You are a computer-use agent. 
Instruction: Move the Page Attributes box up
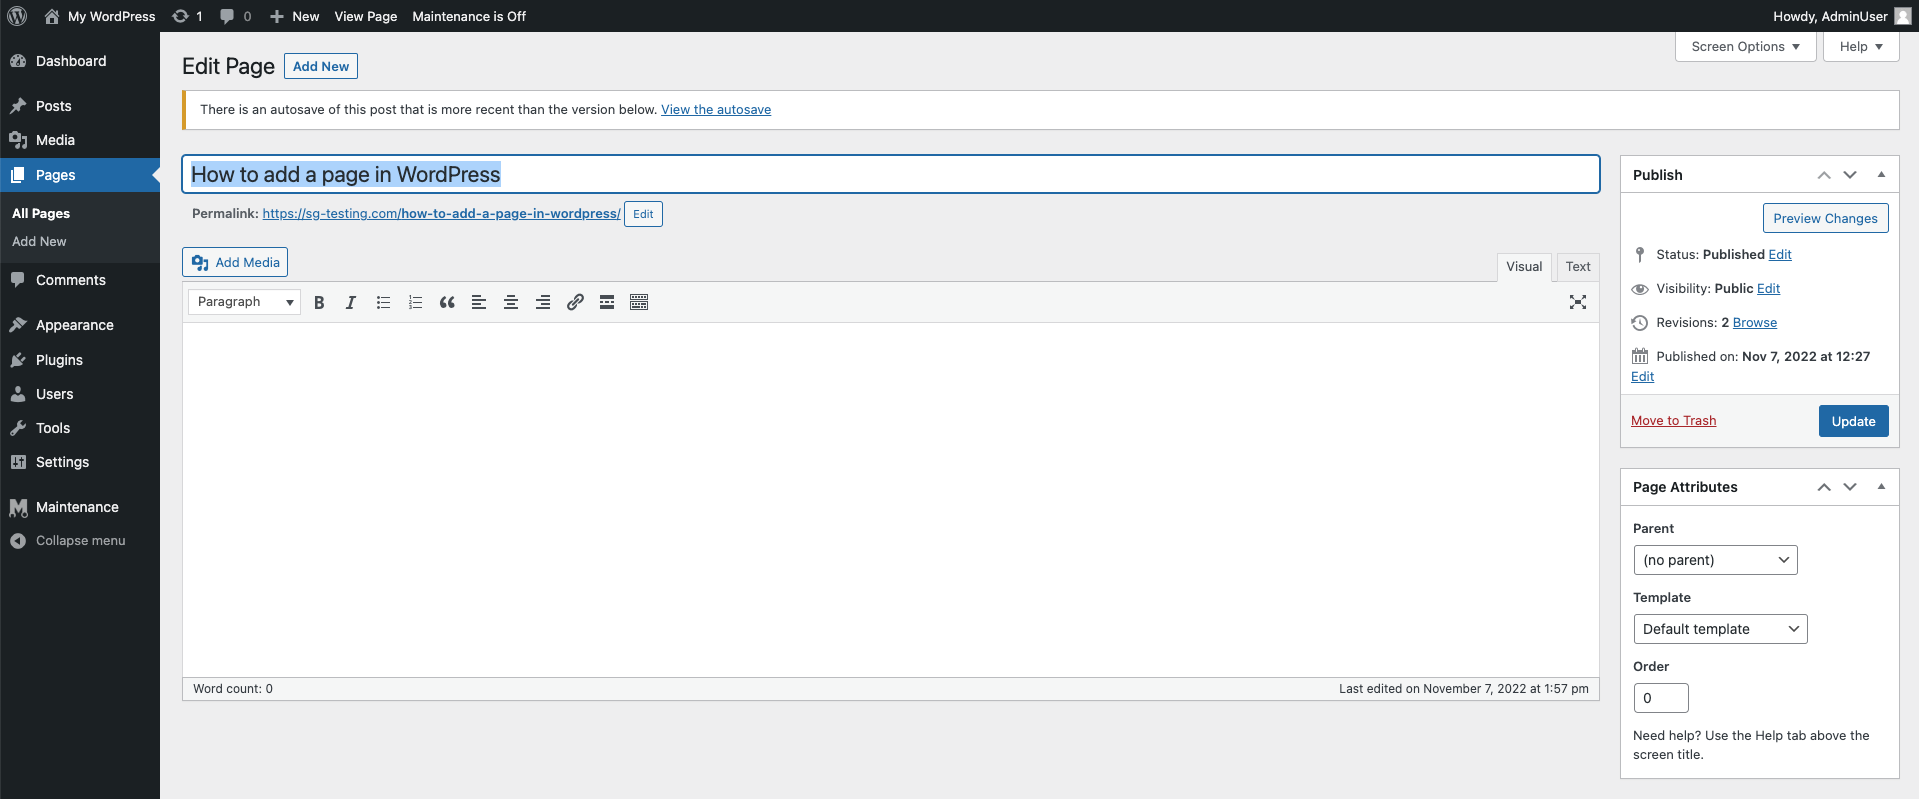(x=1824, y=487)
